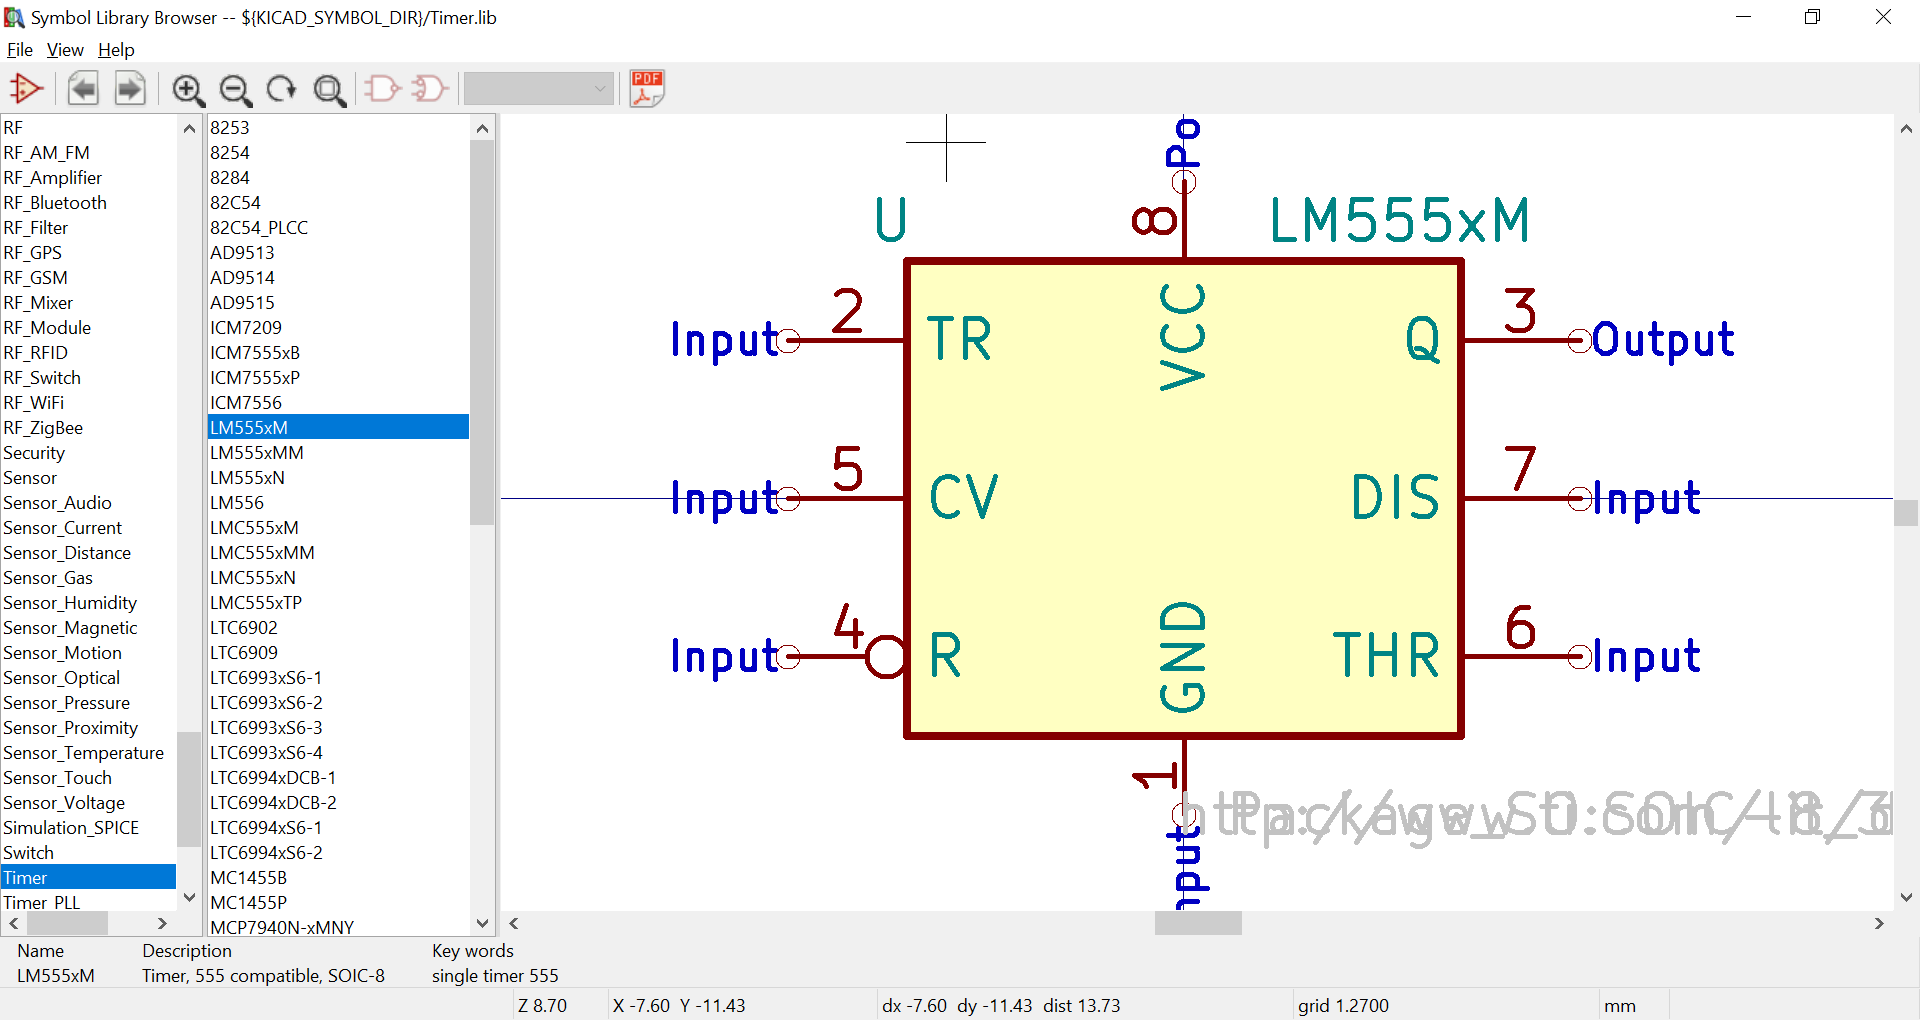Choose the MC1455P symbol
This screenshot has width=1920, height=1020.
click(338, 903)
